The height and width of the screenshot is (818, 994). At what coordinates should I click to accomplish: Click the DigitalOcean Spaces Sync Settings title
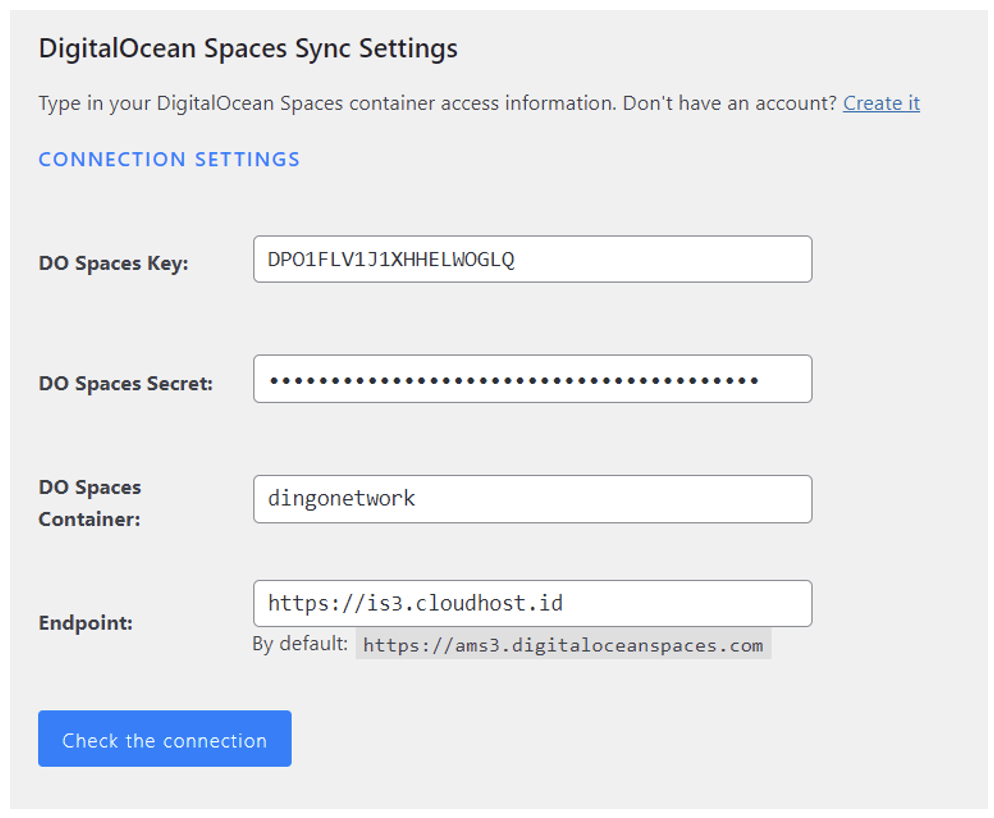coord(247,48)
